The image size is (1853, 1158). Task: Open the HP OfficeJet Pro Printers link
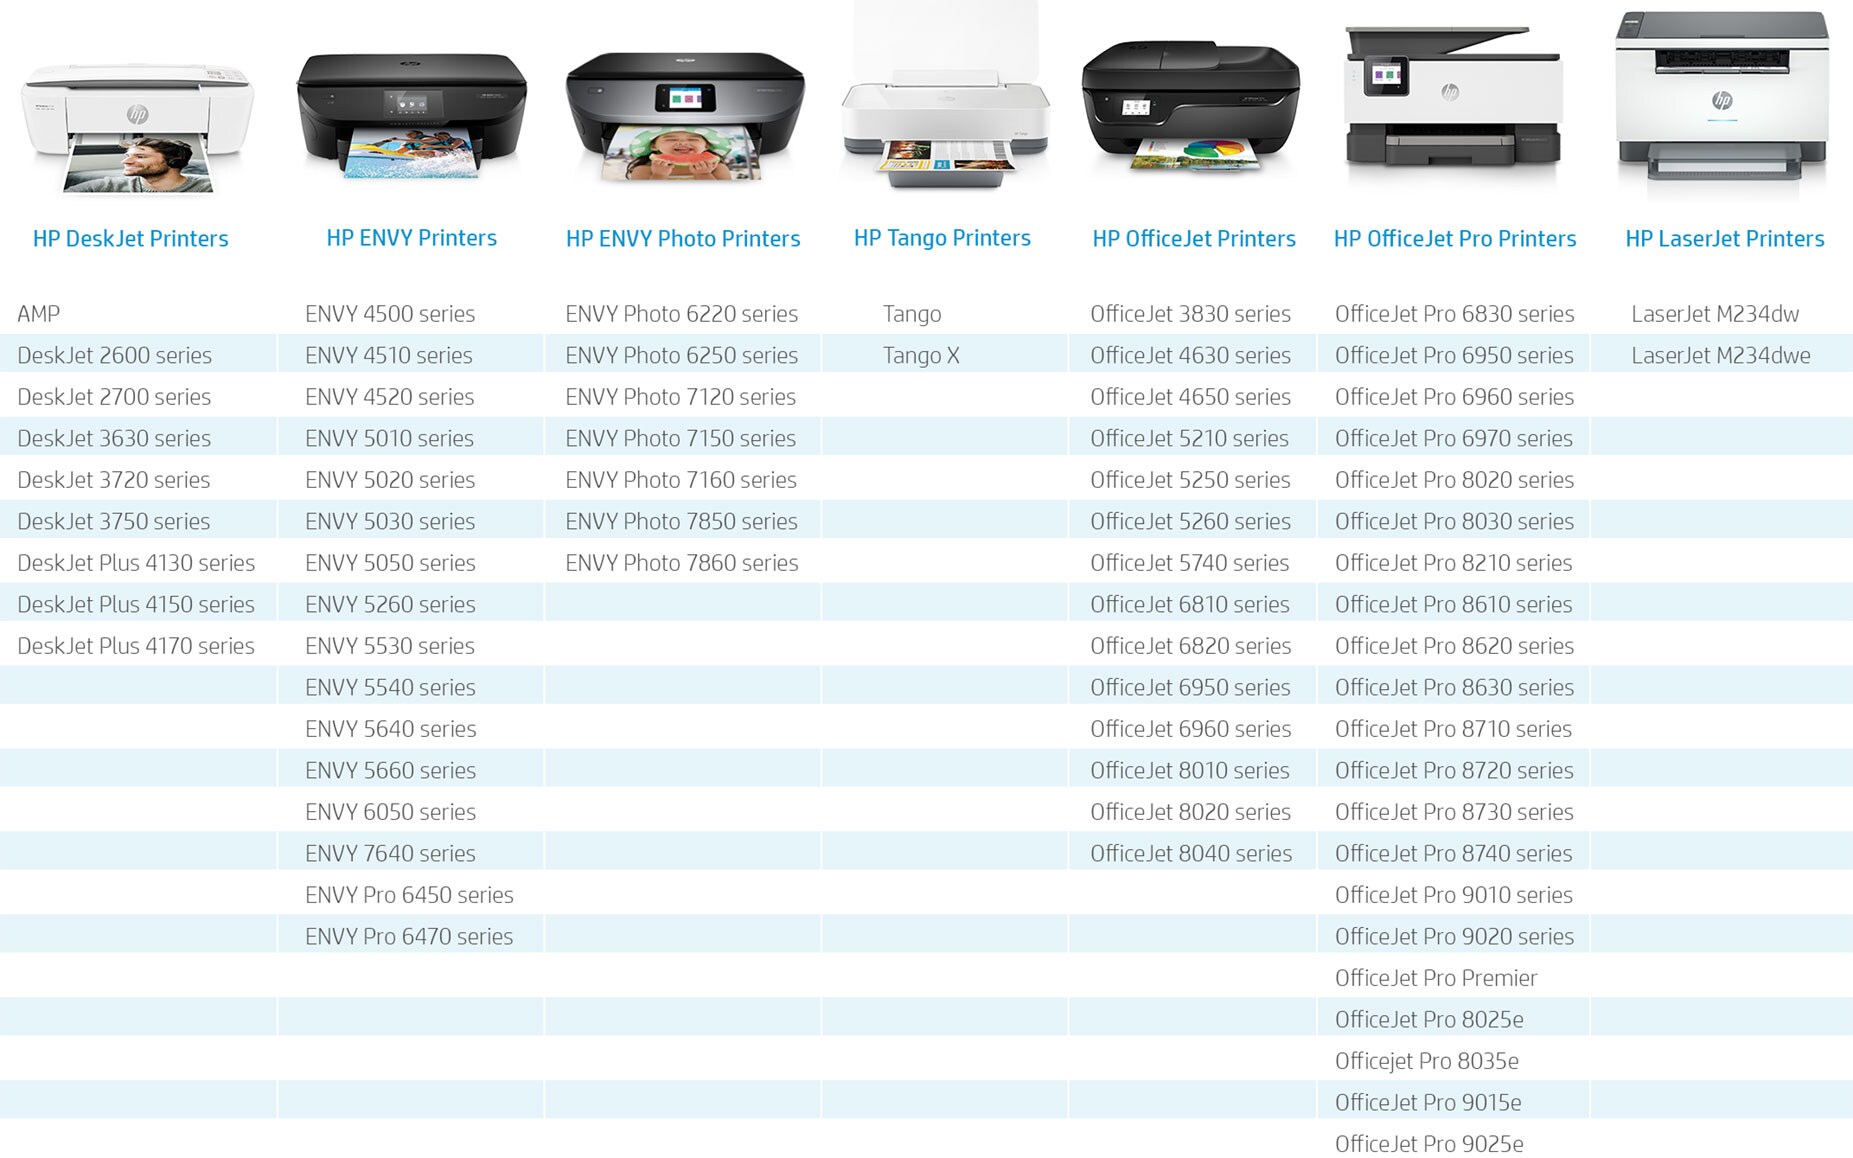(x=1455, y=239)
